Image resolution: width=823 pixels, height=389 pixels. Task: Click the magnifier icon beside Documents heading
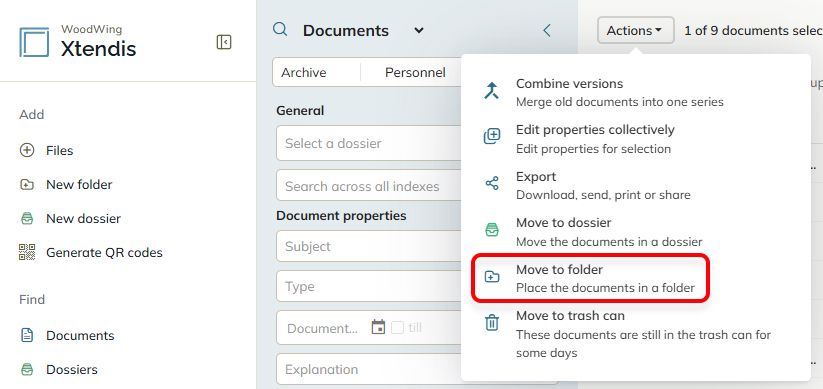tap(280, 30)
